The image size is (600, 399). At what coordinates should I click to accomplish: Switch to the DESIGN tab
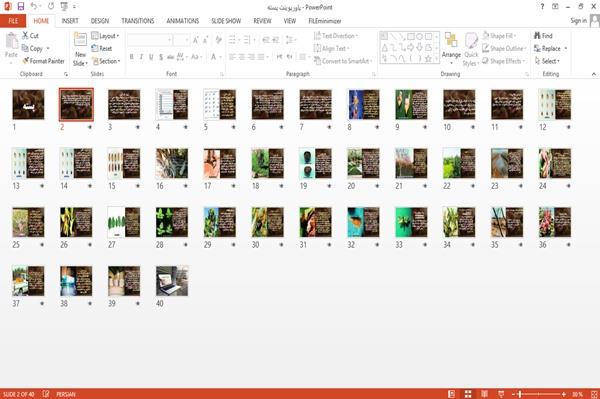(99, 21)
